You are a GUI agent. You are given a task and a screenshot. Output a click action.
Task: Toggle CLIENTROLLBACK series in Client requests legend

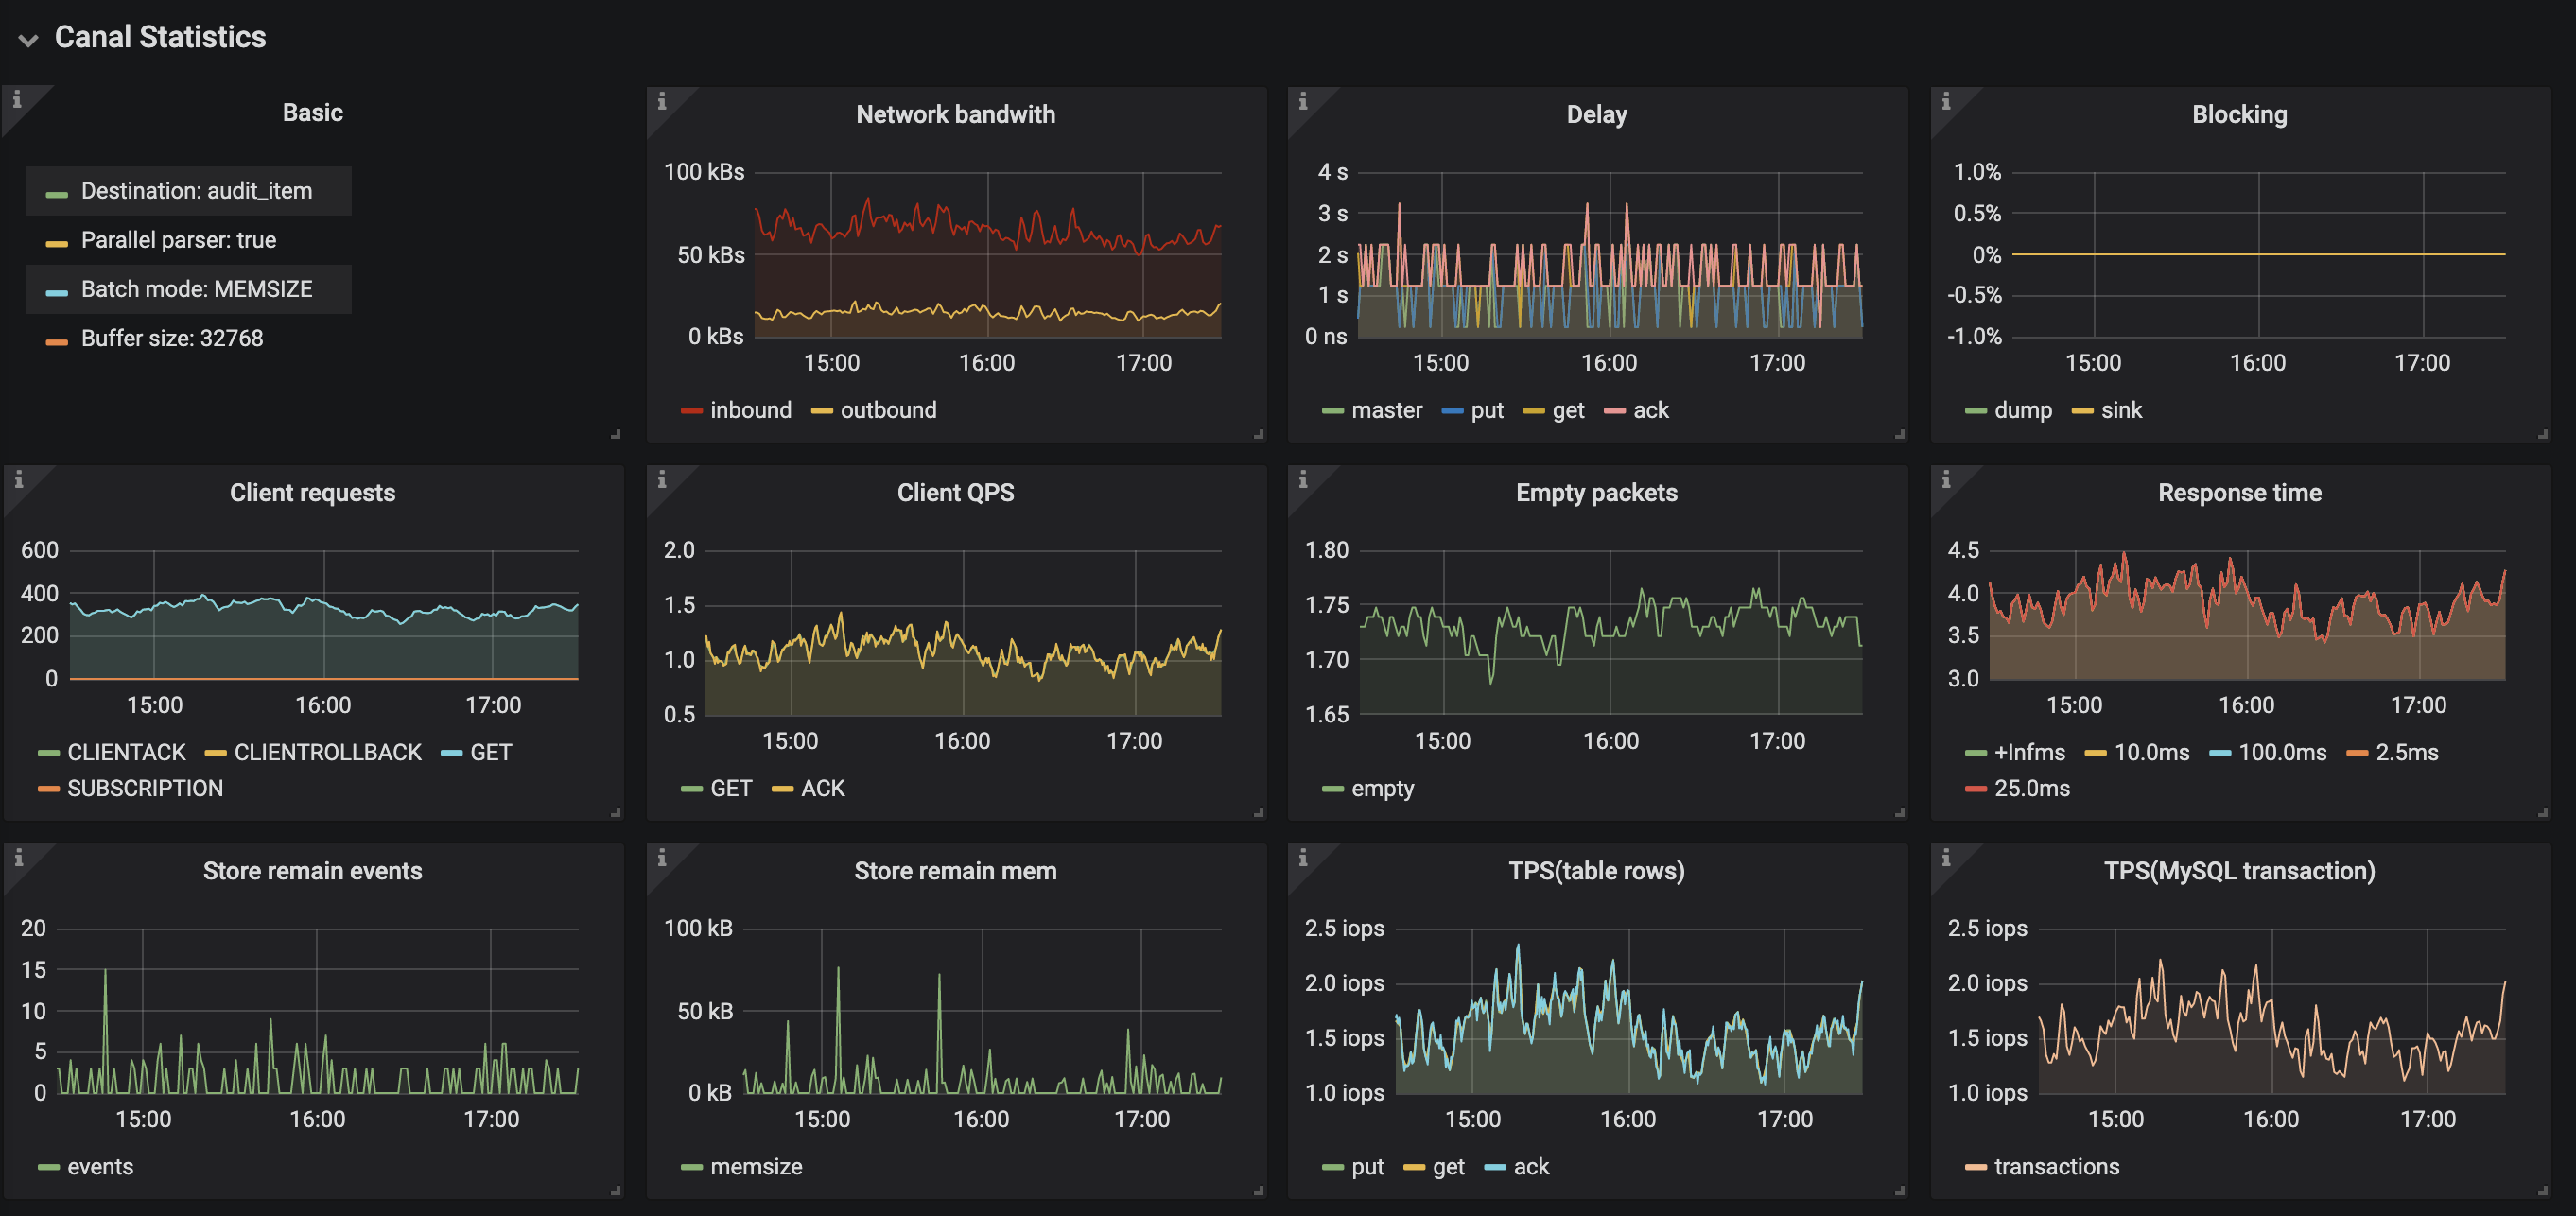click(x=327, y=752)
